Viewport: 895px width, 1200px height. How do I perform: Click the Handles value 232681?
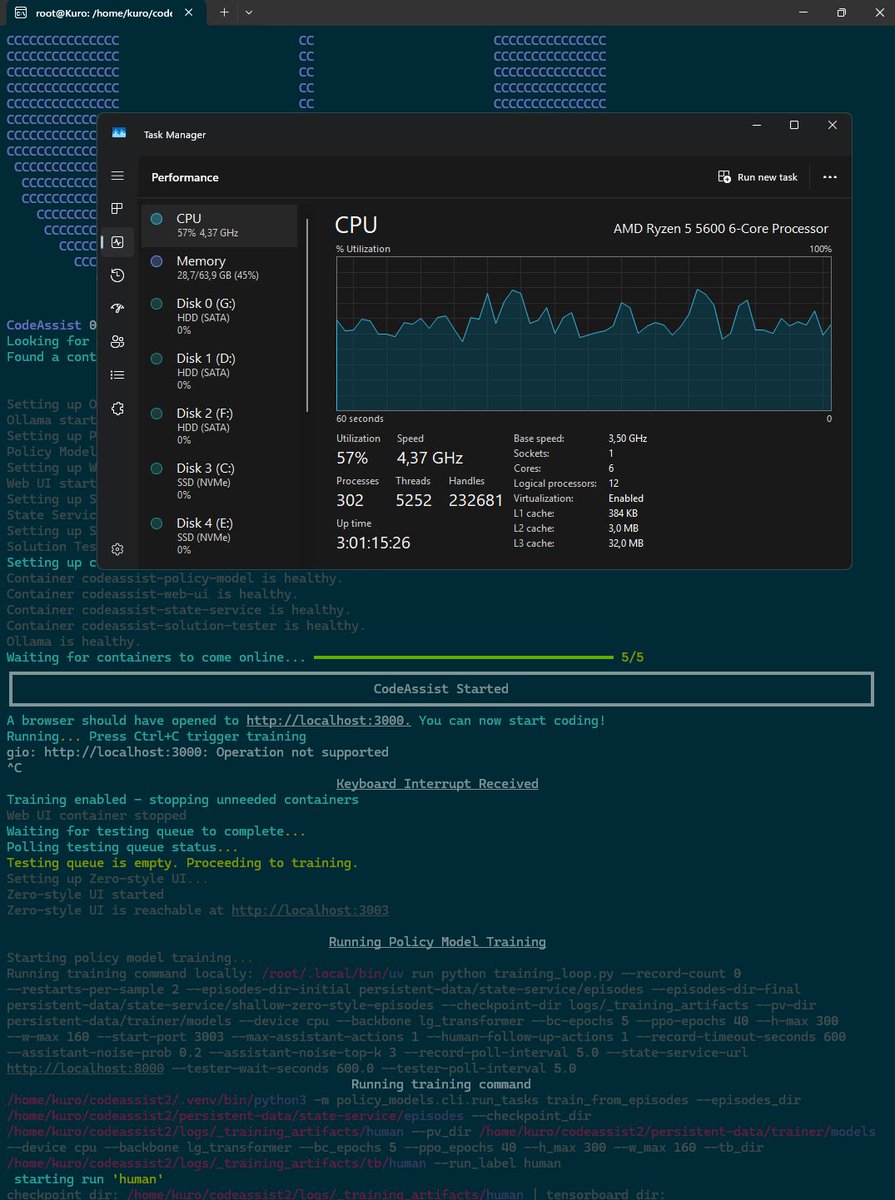pyautogui.click(x=476, y=500)
